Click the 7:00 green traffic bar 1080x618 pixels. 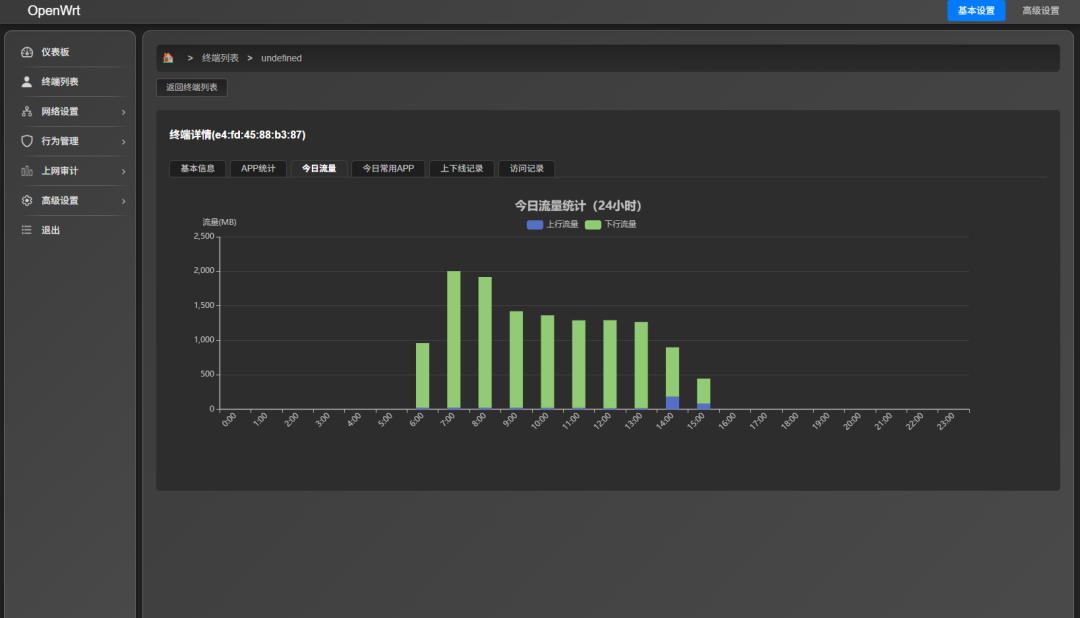tap(453, 340)
